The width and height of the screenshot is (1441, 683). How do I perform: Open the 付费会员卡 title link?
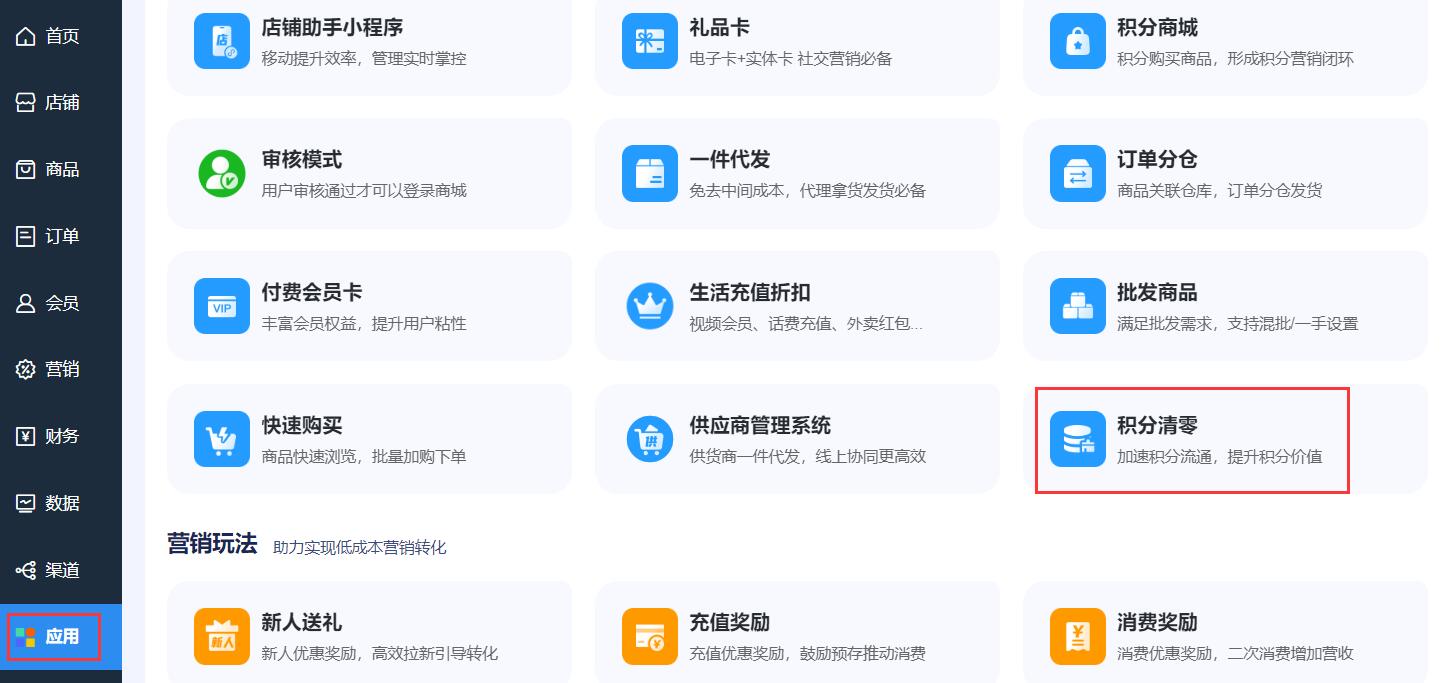point(312,292)
